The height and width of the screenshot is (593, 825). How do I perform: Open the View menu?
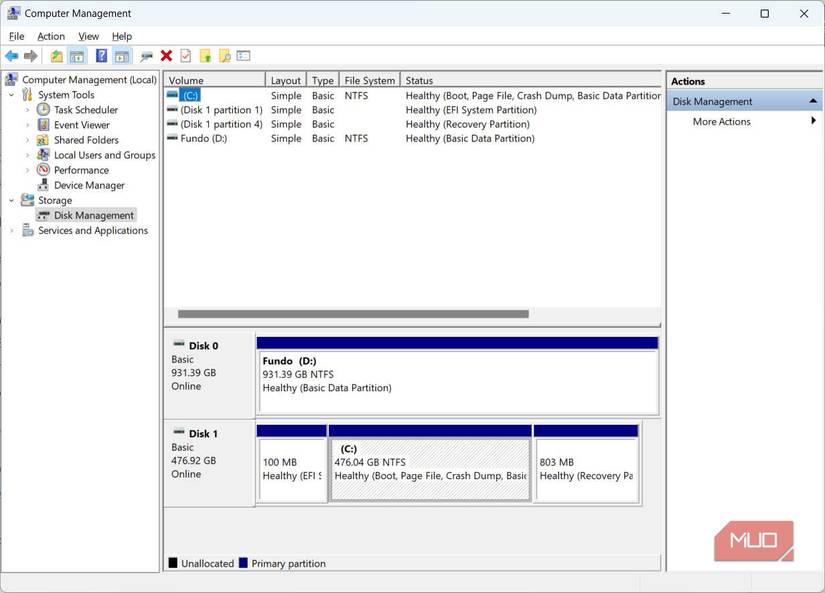[88, 36]
